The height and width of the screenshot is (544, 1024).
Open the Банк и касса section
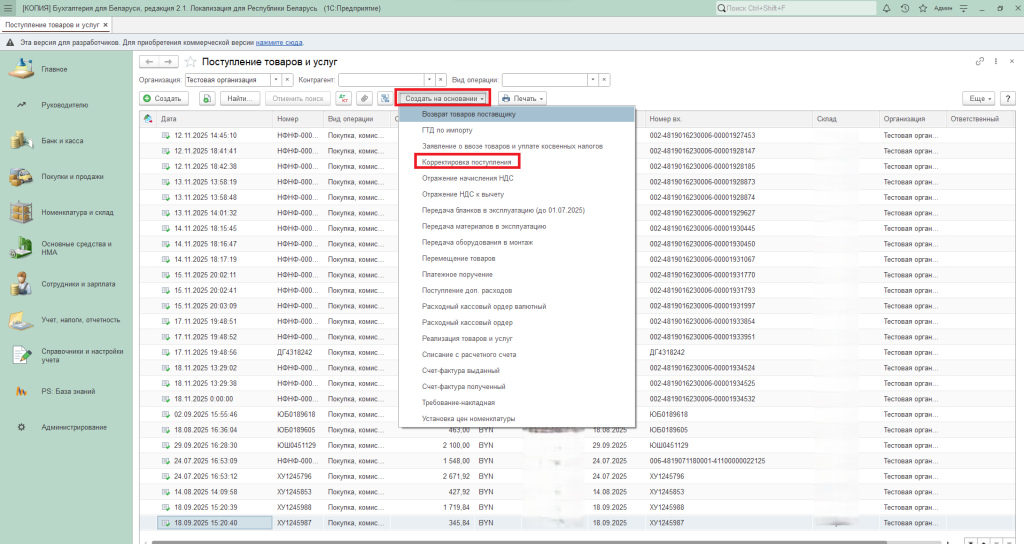click(x=62, y=141)
